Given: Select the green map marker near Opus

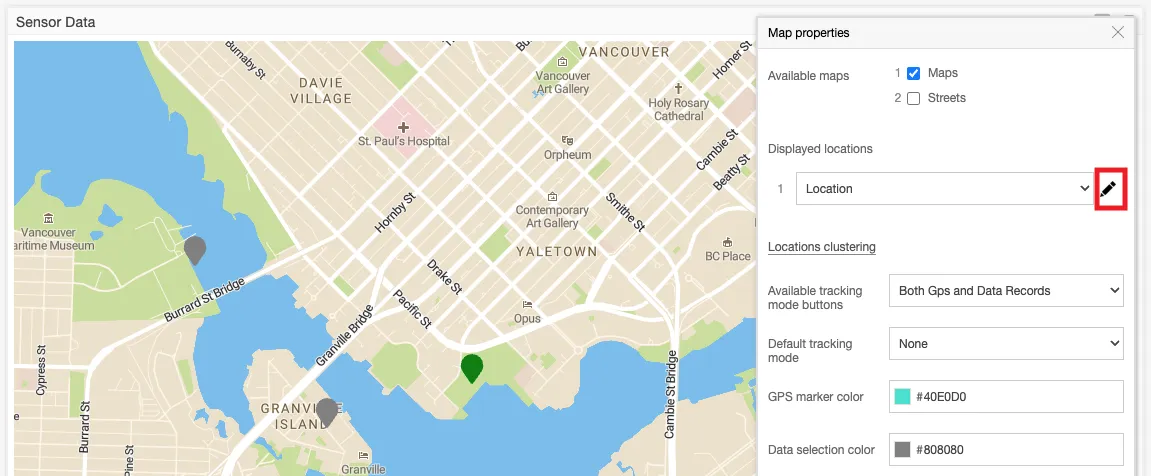Looking at the screenshot, I should pos(472,367).
